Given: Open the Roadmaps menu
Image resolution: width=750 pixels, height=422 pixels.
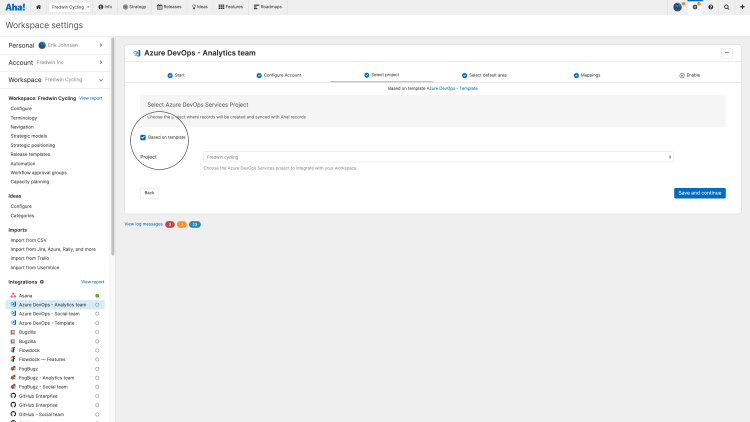Looking at the screenshot, I should click(268, 7).
